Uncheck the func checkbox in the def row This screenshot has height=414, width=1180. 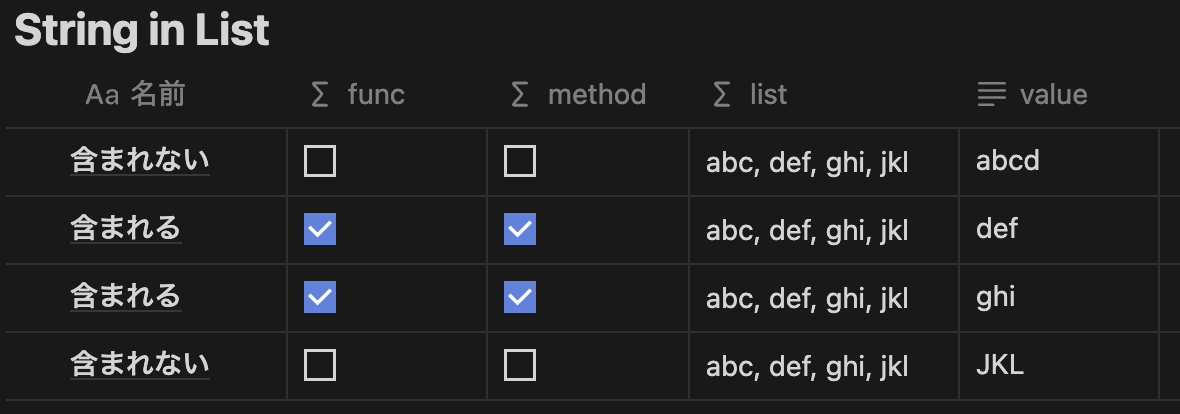(x=320, y=229)
